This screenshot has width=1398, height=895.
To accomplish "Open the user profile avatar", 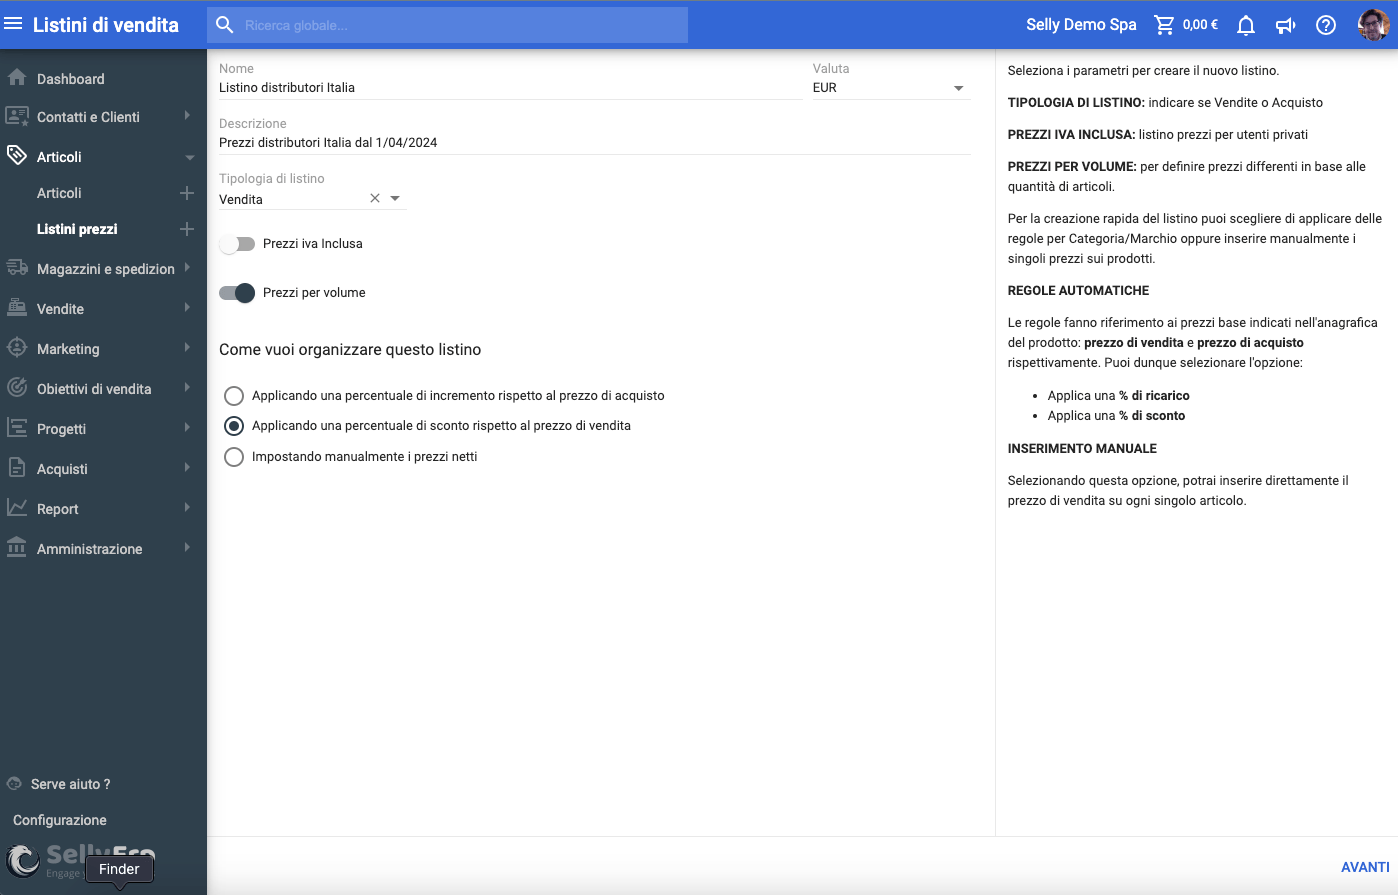I will [1373, 25].
